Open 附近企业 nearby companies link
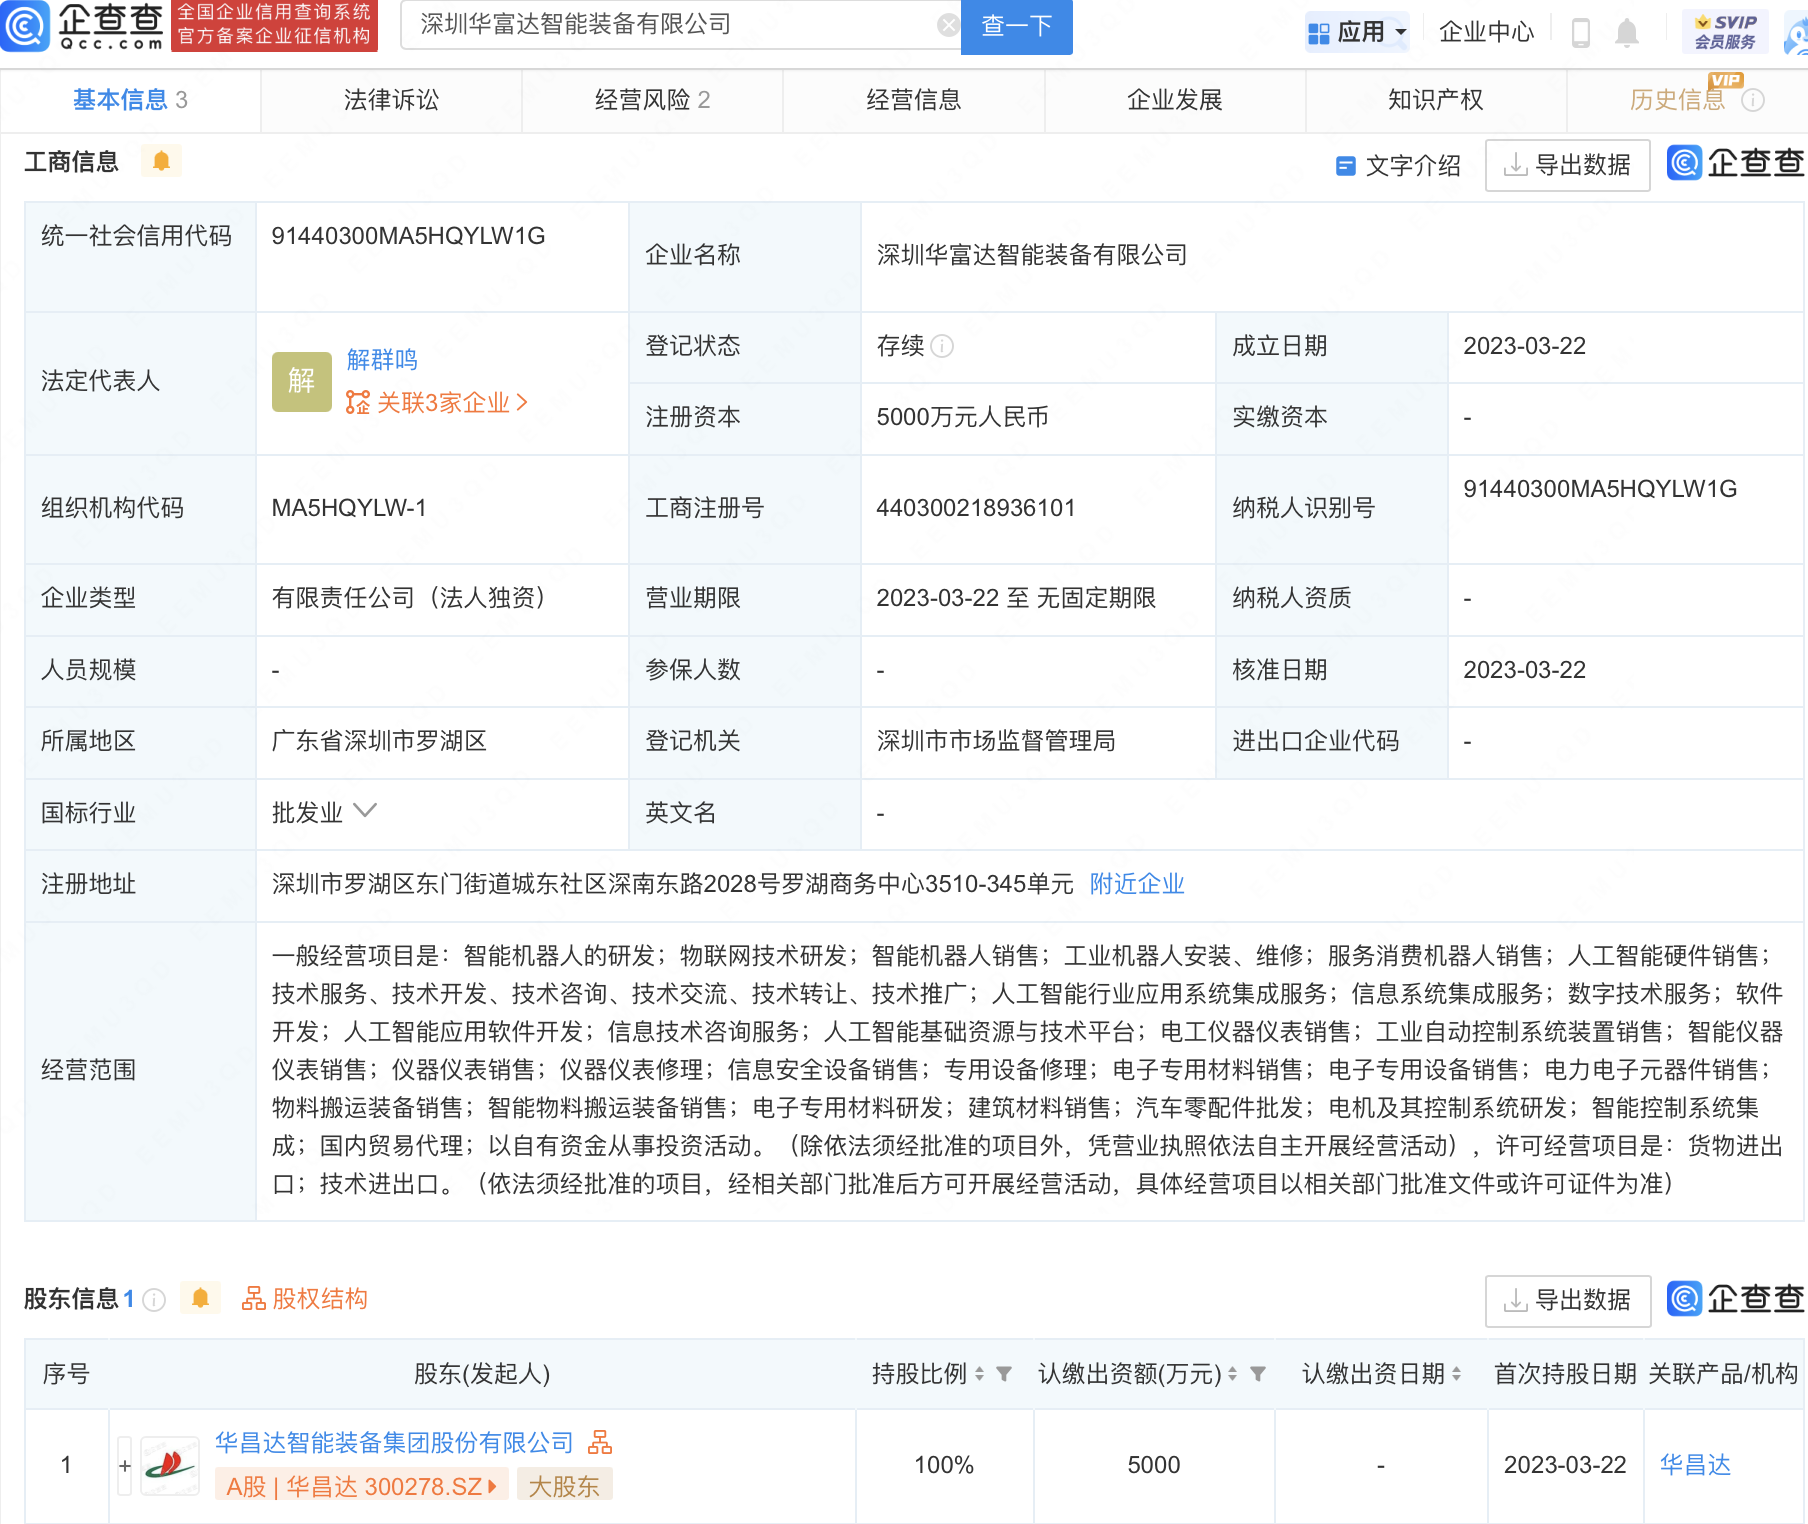Screen dimensions: 1808x1524 coord(1137,884)
